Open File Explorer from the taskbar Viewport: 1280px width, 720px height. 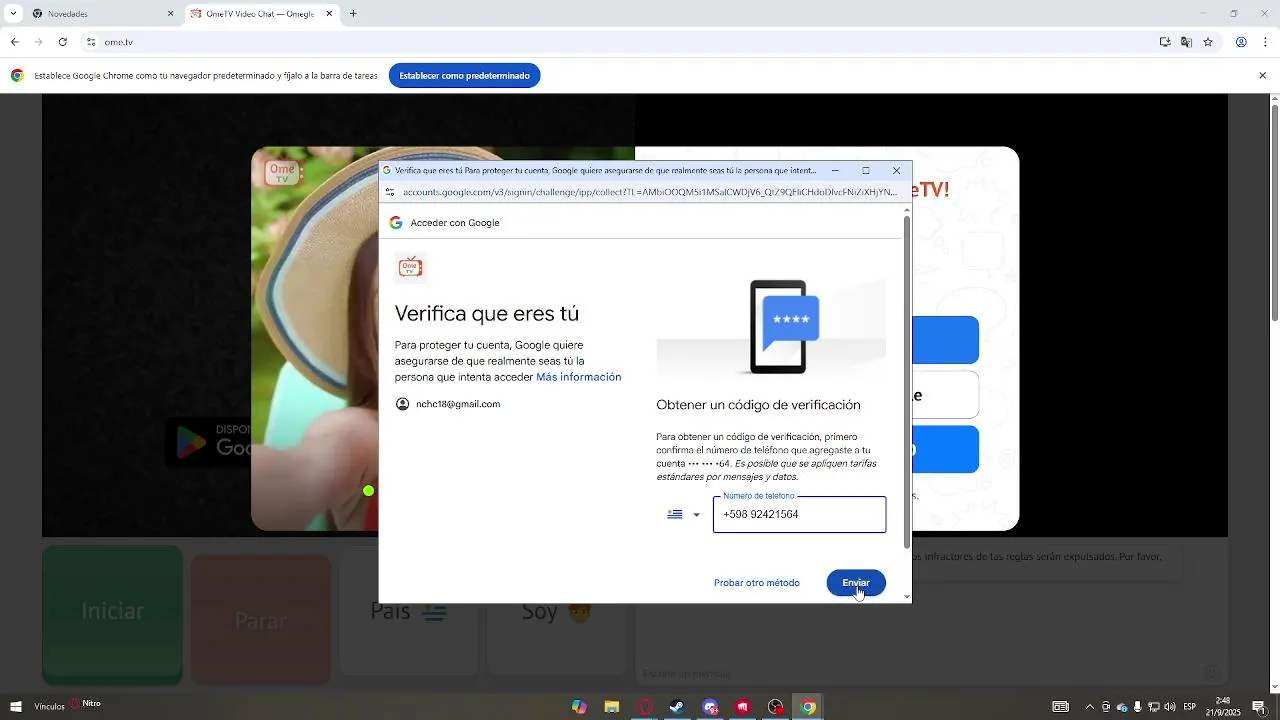tap(612, 707)
